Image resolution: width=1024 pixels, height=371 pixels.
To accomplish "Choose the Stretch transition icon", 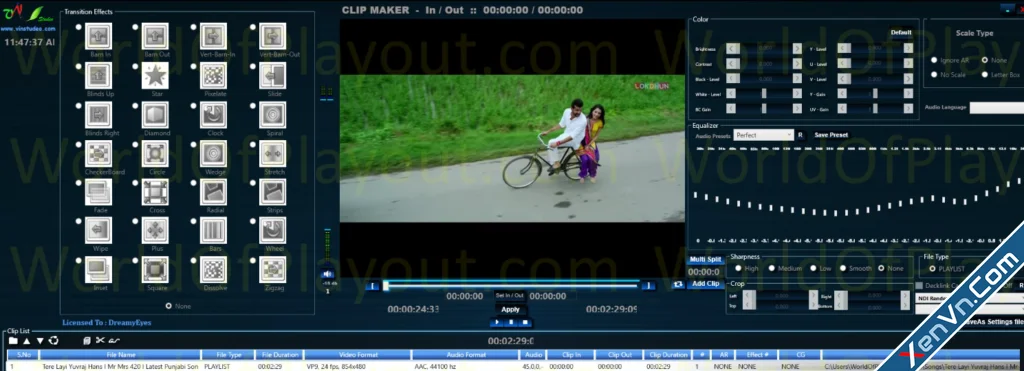I will click(272, 154).
